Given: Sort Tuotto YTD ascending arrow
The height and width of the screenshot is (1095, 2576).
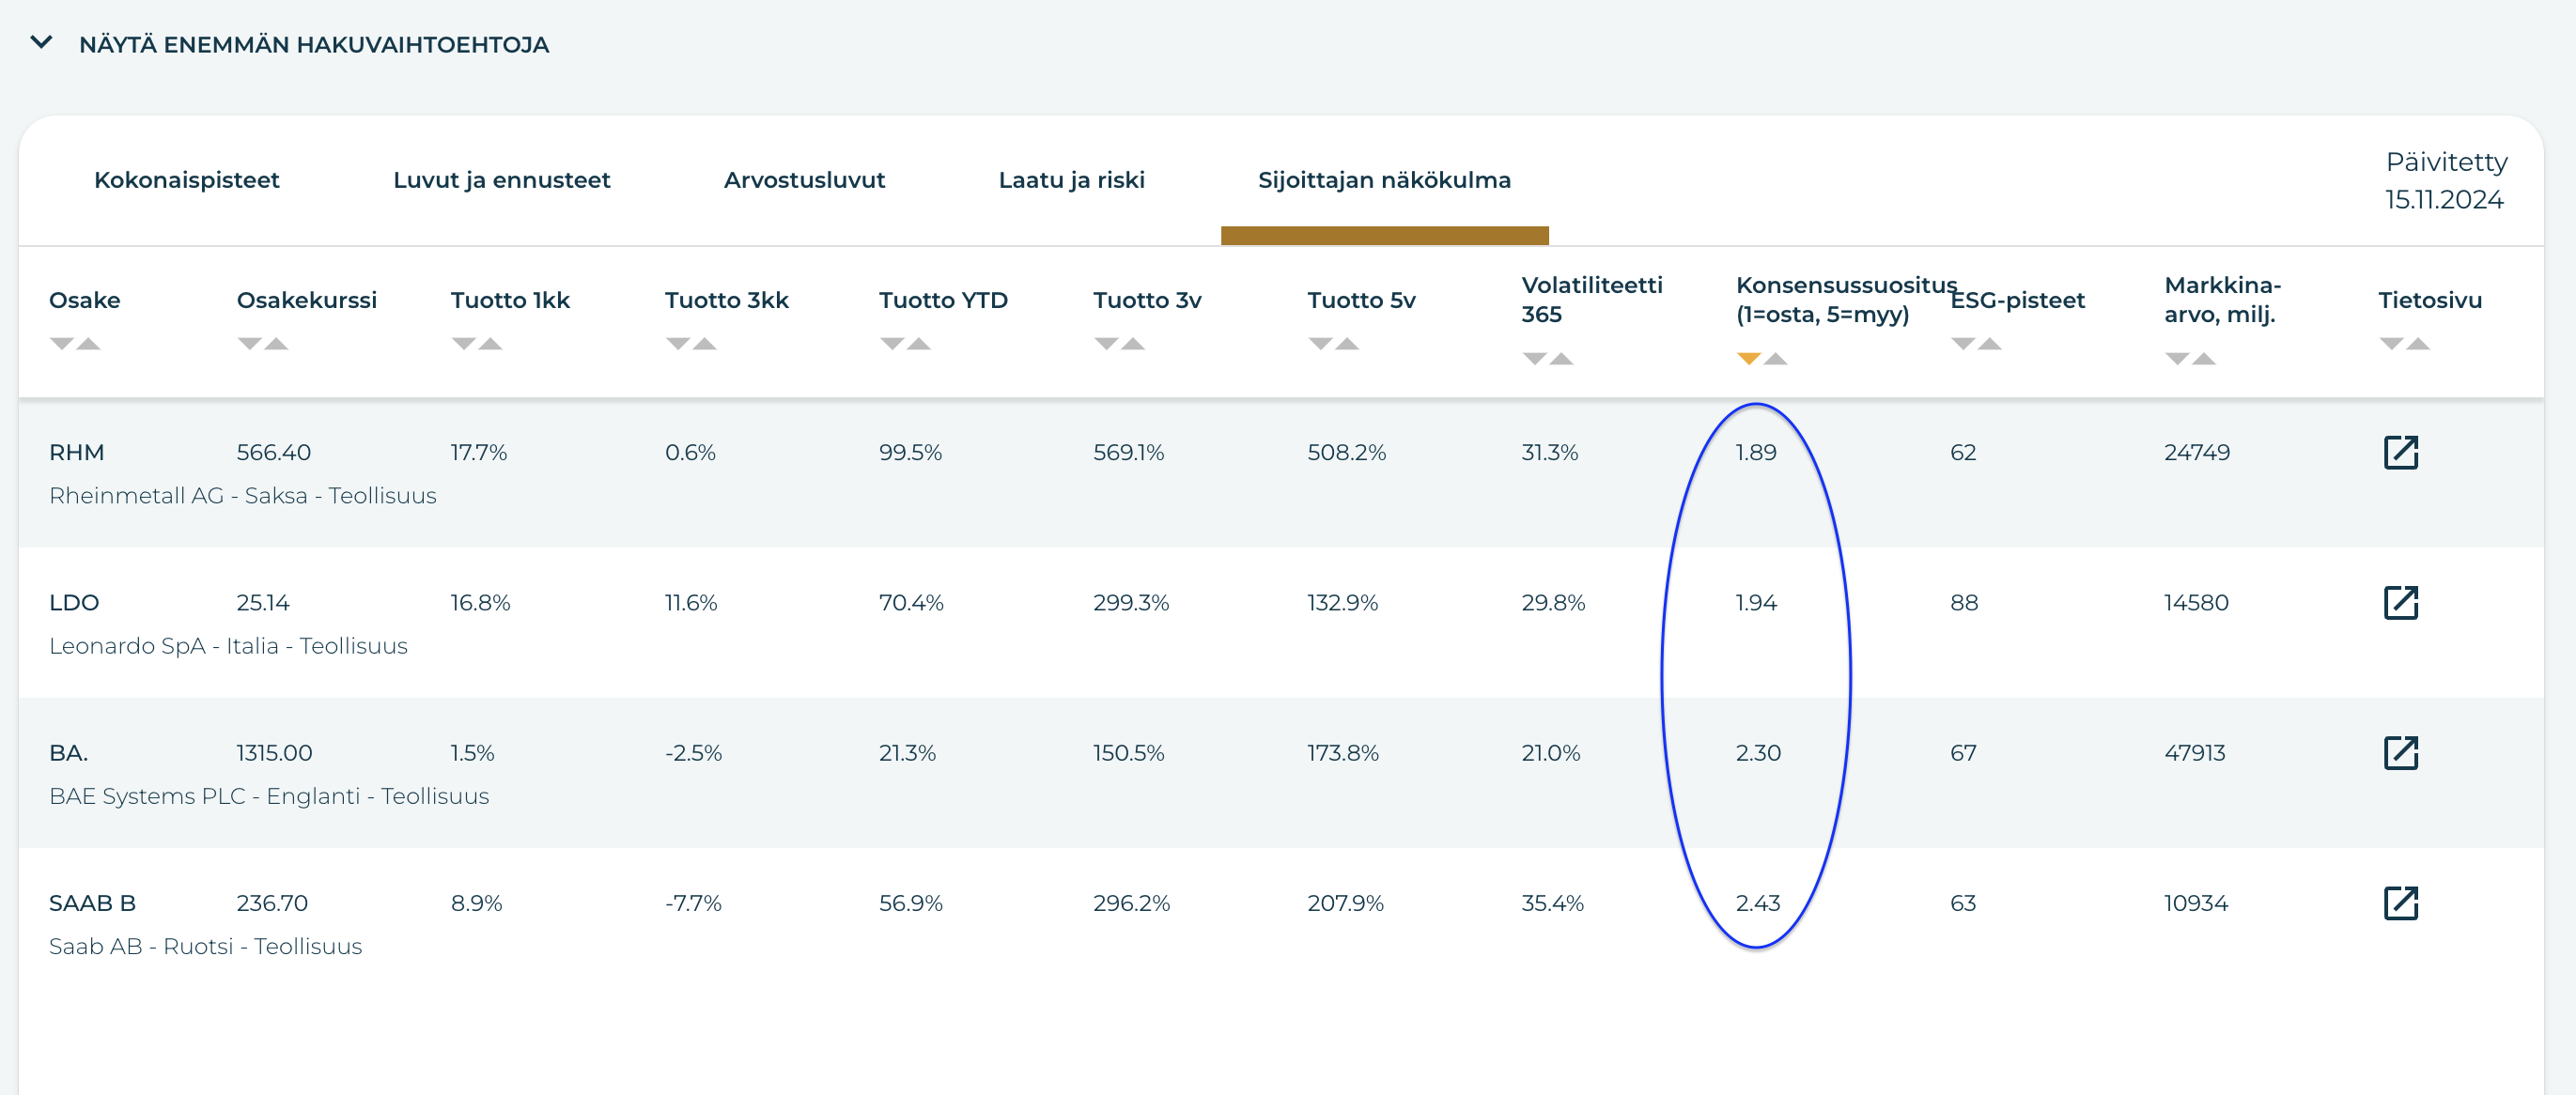Looking at the screenshot, I should pos(918,343).
